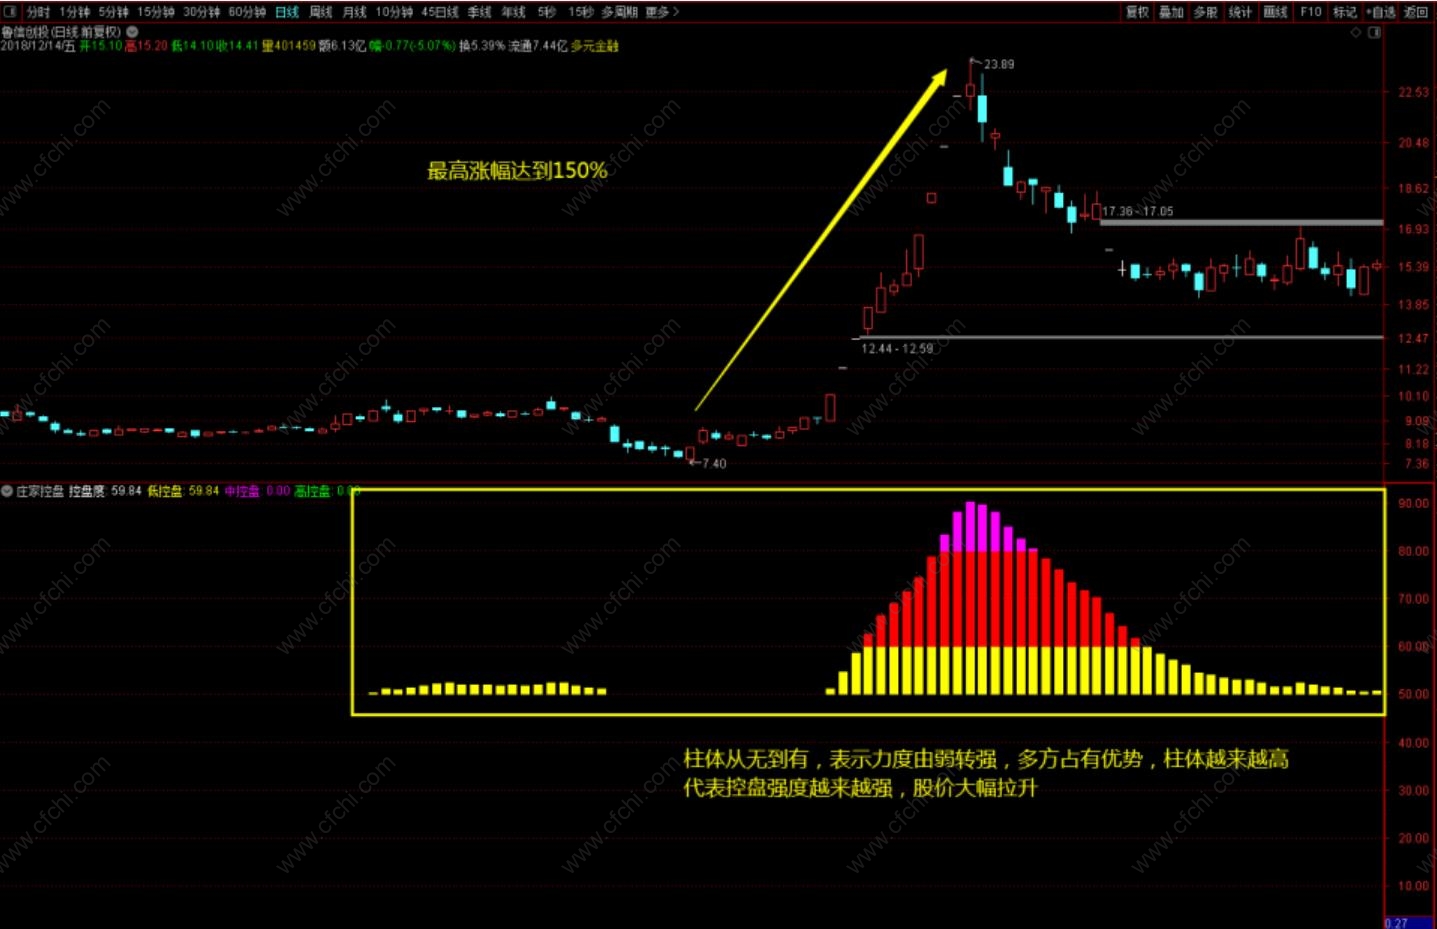The image size is (1437, 929).
Task: Open the dropdown next to the stock name
Action: click(x=132, y=32)
